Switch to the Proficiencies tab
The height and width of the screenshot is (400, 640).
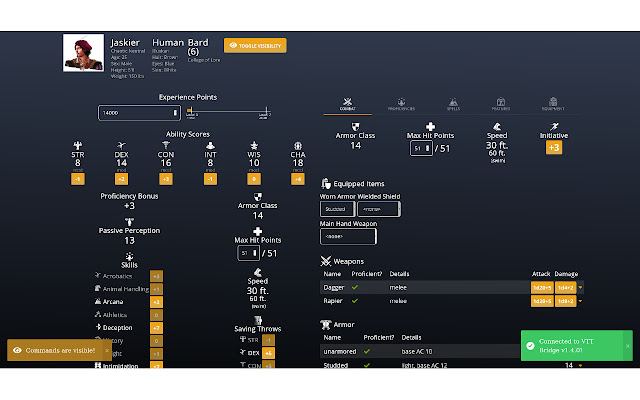(x=401, y=104)
